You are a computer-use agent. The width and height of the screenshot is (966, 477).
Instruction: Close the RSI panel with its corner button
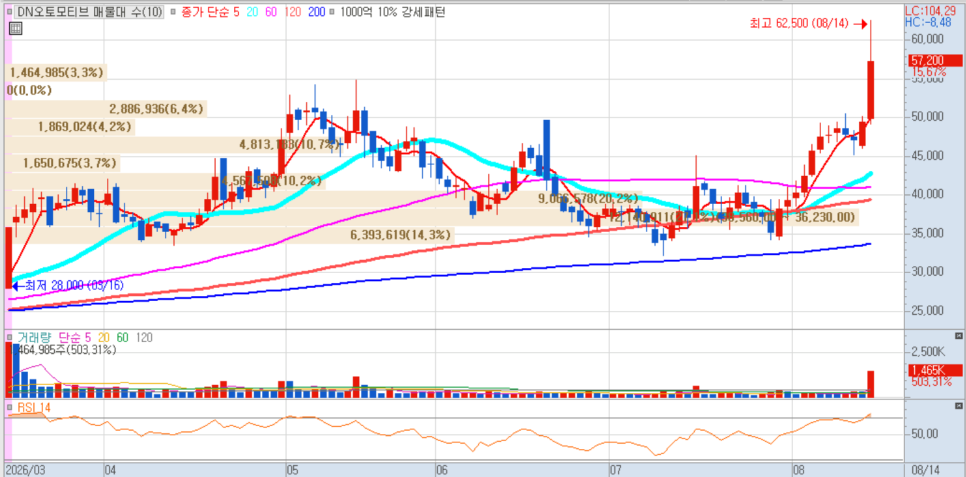point(958,406)
